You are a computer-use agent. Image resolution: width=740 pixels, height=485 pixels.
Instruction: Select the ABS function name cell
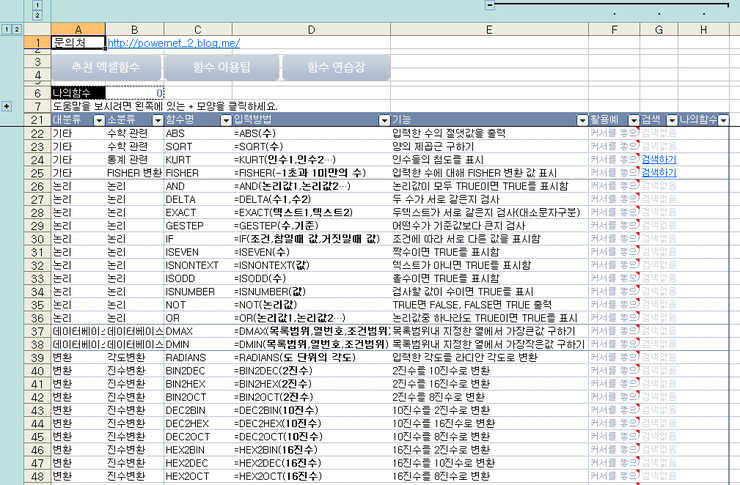pyautogui.click(x=198, y=133)
